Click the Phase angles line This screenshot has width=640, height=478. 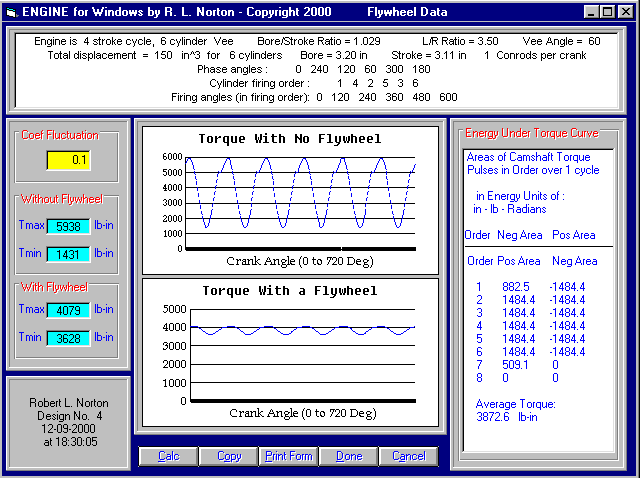[x=314, y=69]
